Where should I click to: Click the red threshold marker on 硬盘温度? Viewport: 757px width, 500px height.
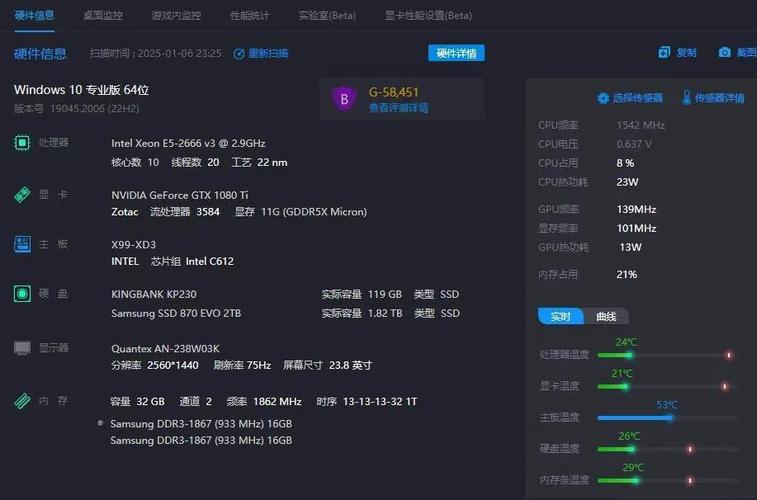coord(690,449)
